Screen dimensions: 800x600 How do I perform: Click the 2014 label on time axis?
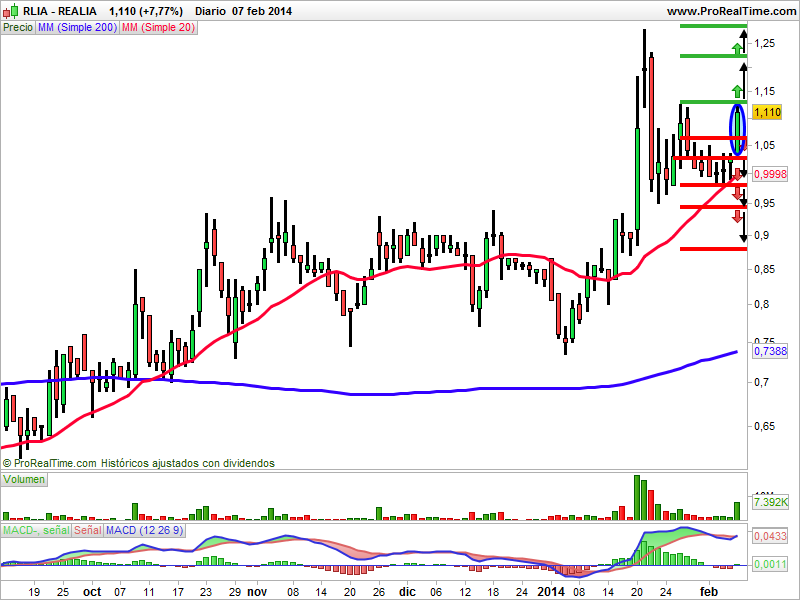(551, 592)
